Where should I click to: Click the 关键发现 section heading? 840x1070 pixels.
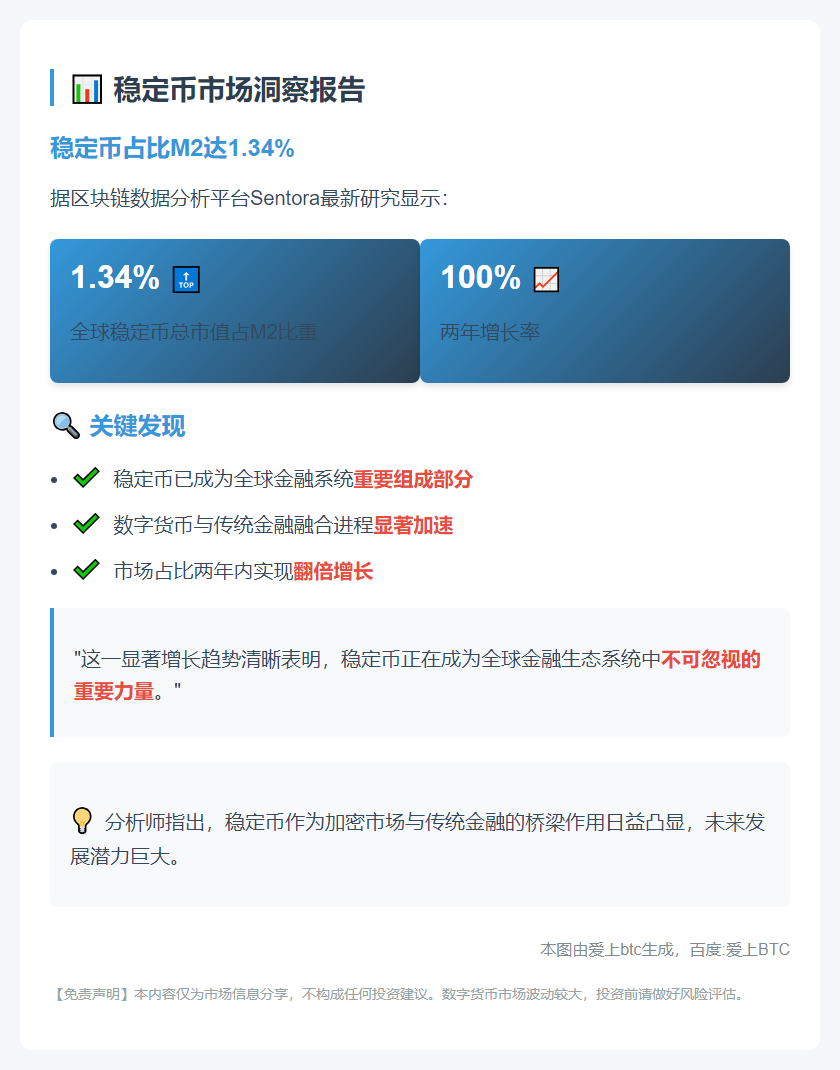[137, 426]
